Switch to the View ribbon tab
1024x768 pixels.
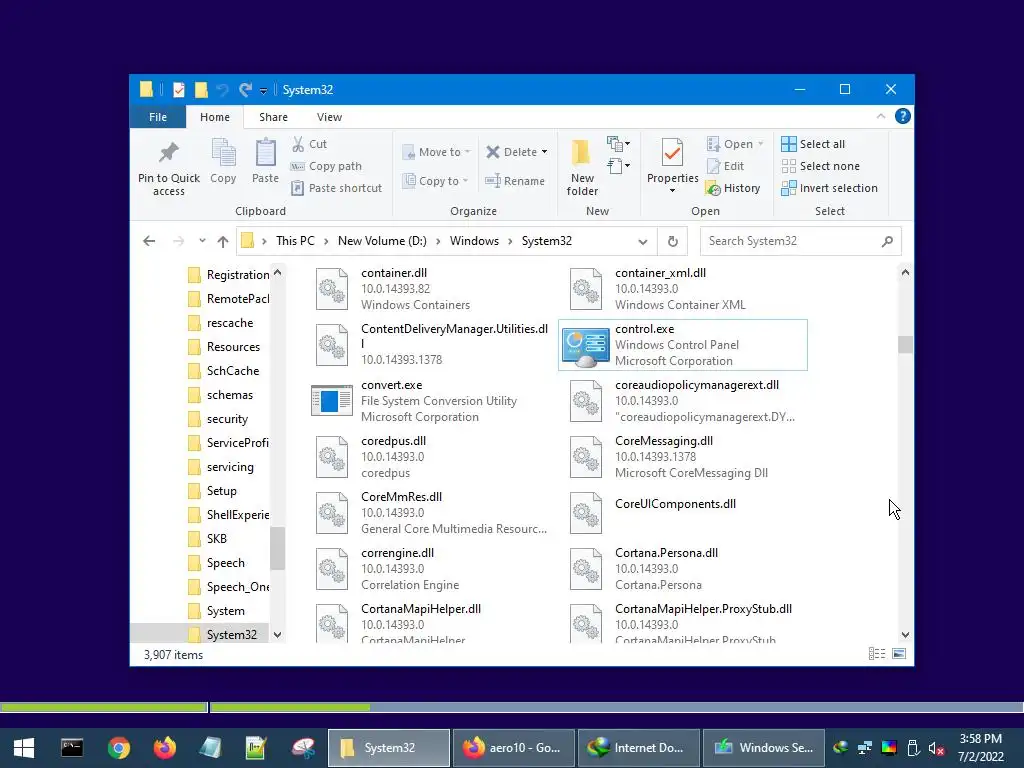[329, 117]
